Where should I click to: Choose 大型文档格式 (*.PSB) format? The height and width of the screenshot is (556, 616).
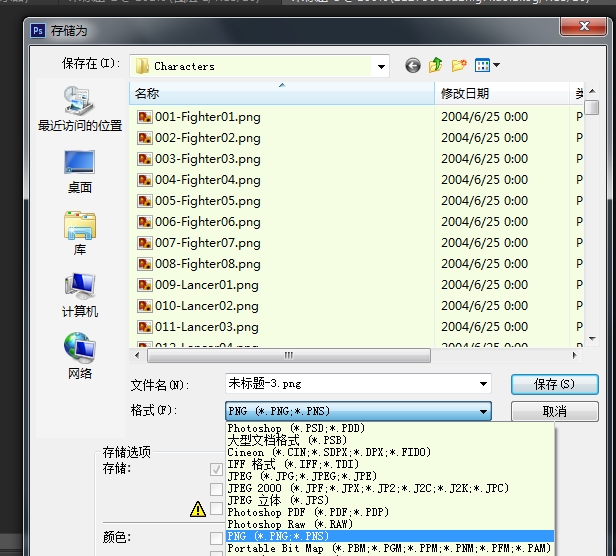[x=390, y=440]
